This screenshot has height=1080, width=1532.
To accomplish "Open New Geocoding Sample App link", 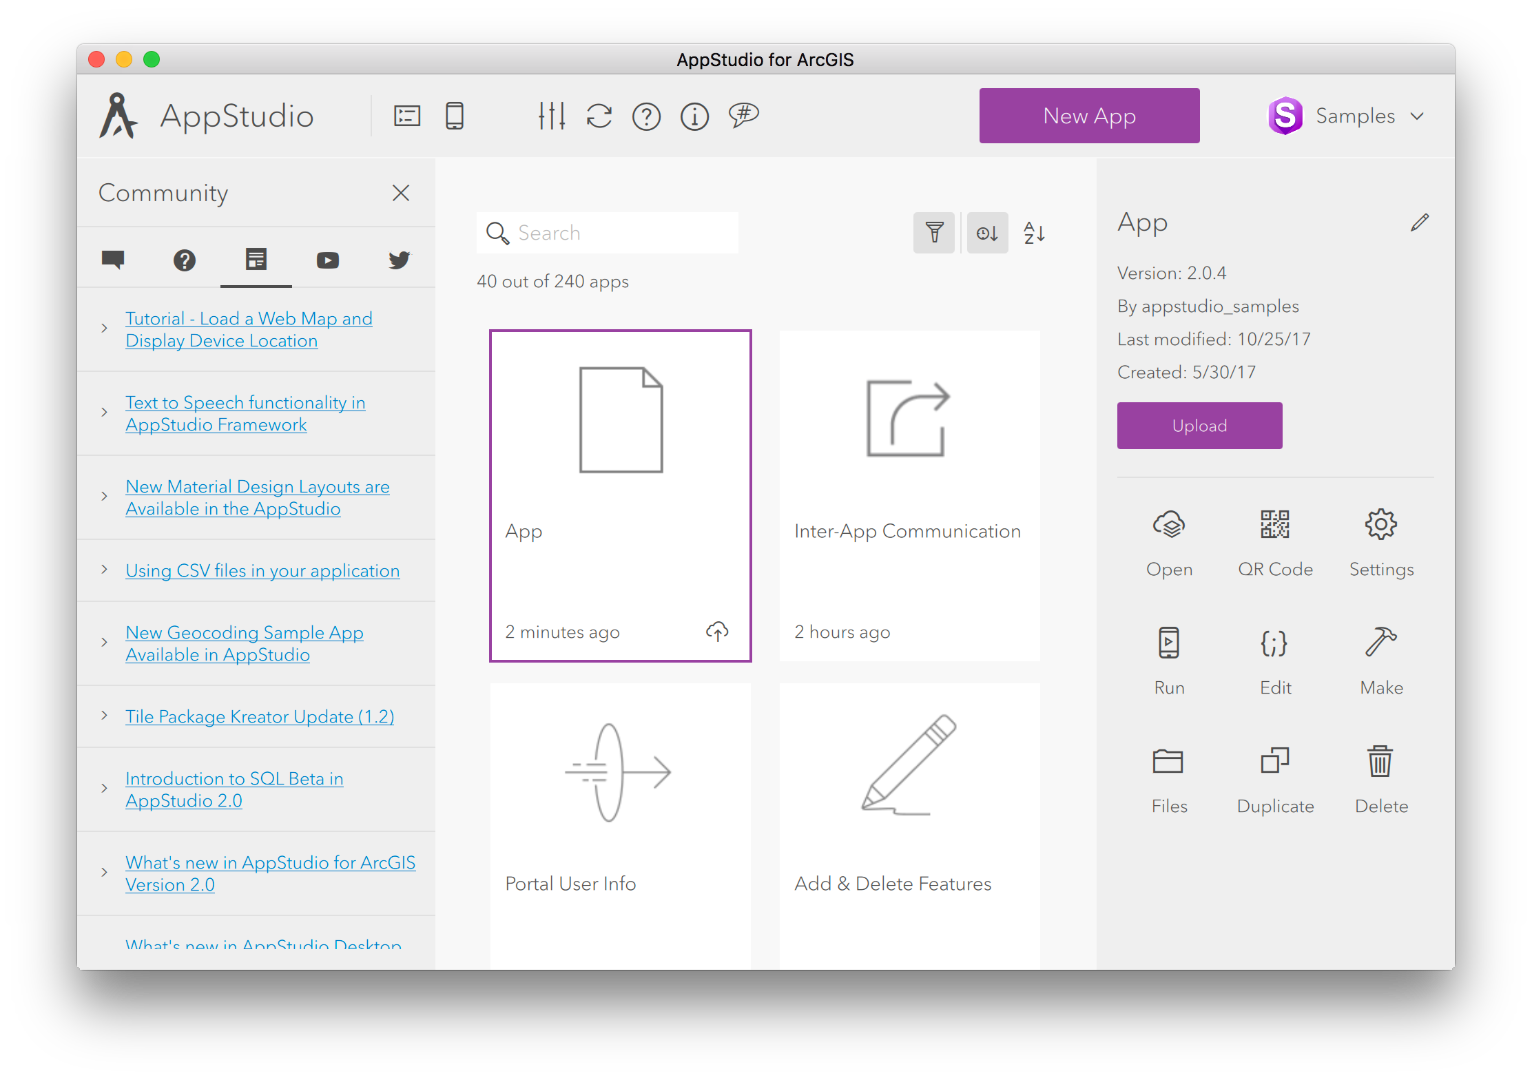I will point(244,644).
